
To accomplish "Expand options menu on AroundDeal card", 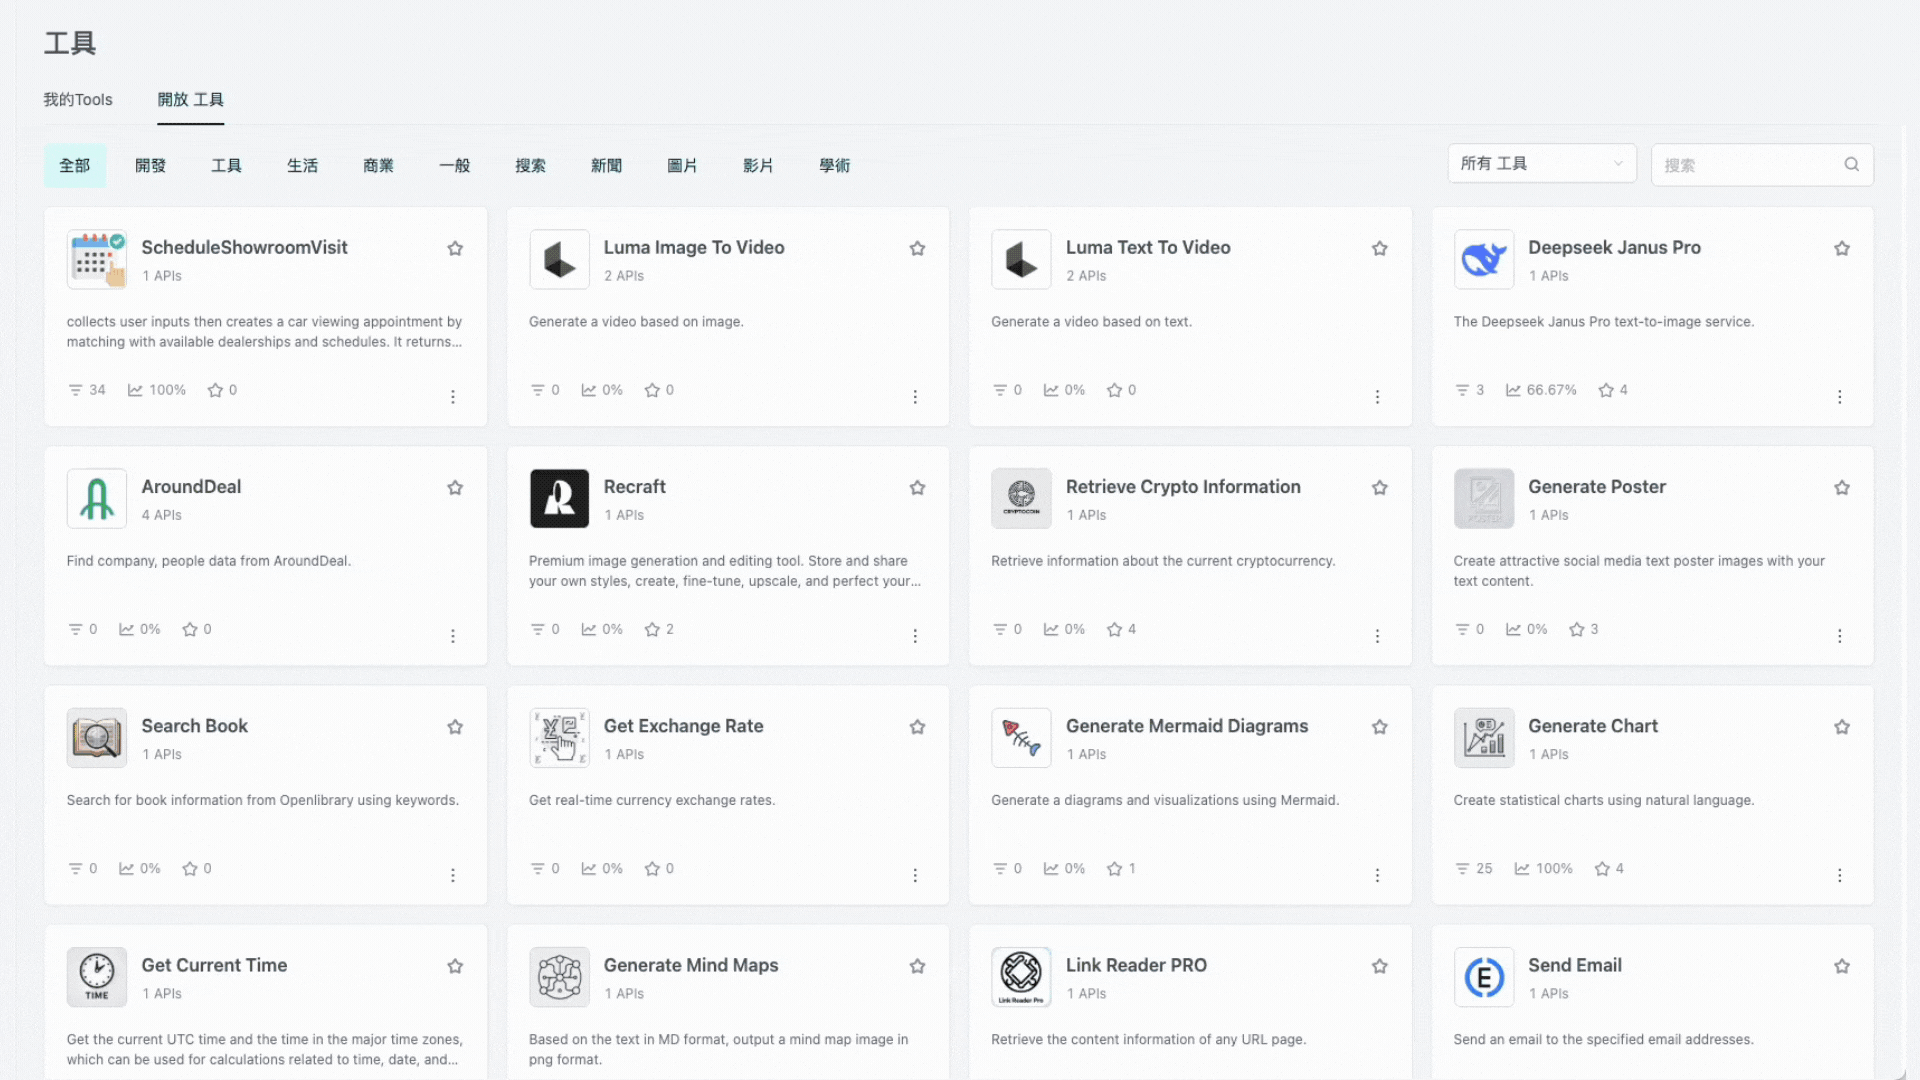I will (453, 636).
